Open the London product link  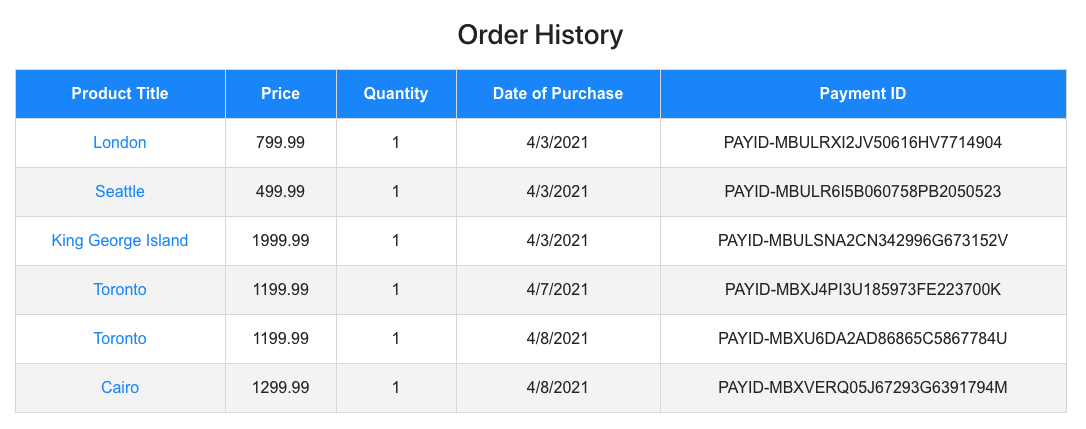click(x=120, y=143)
